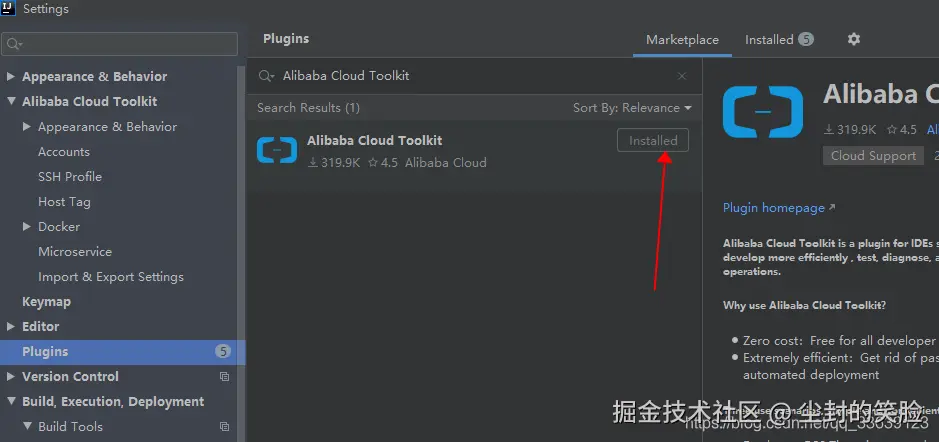Image resolution: width=939 pixels, height=442 pixels.
Task: Expand the Editor settings node
Action: 11,327
